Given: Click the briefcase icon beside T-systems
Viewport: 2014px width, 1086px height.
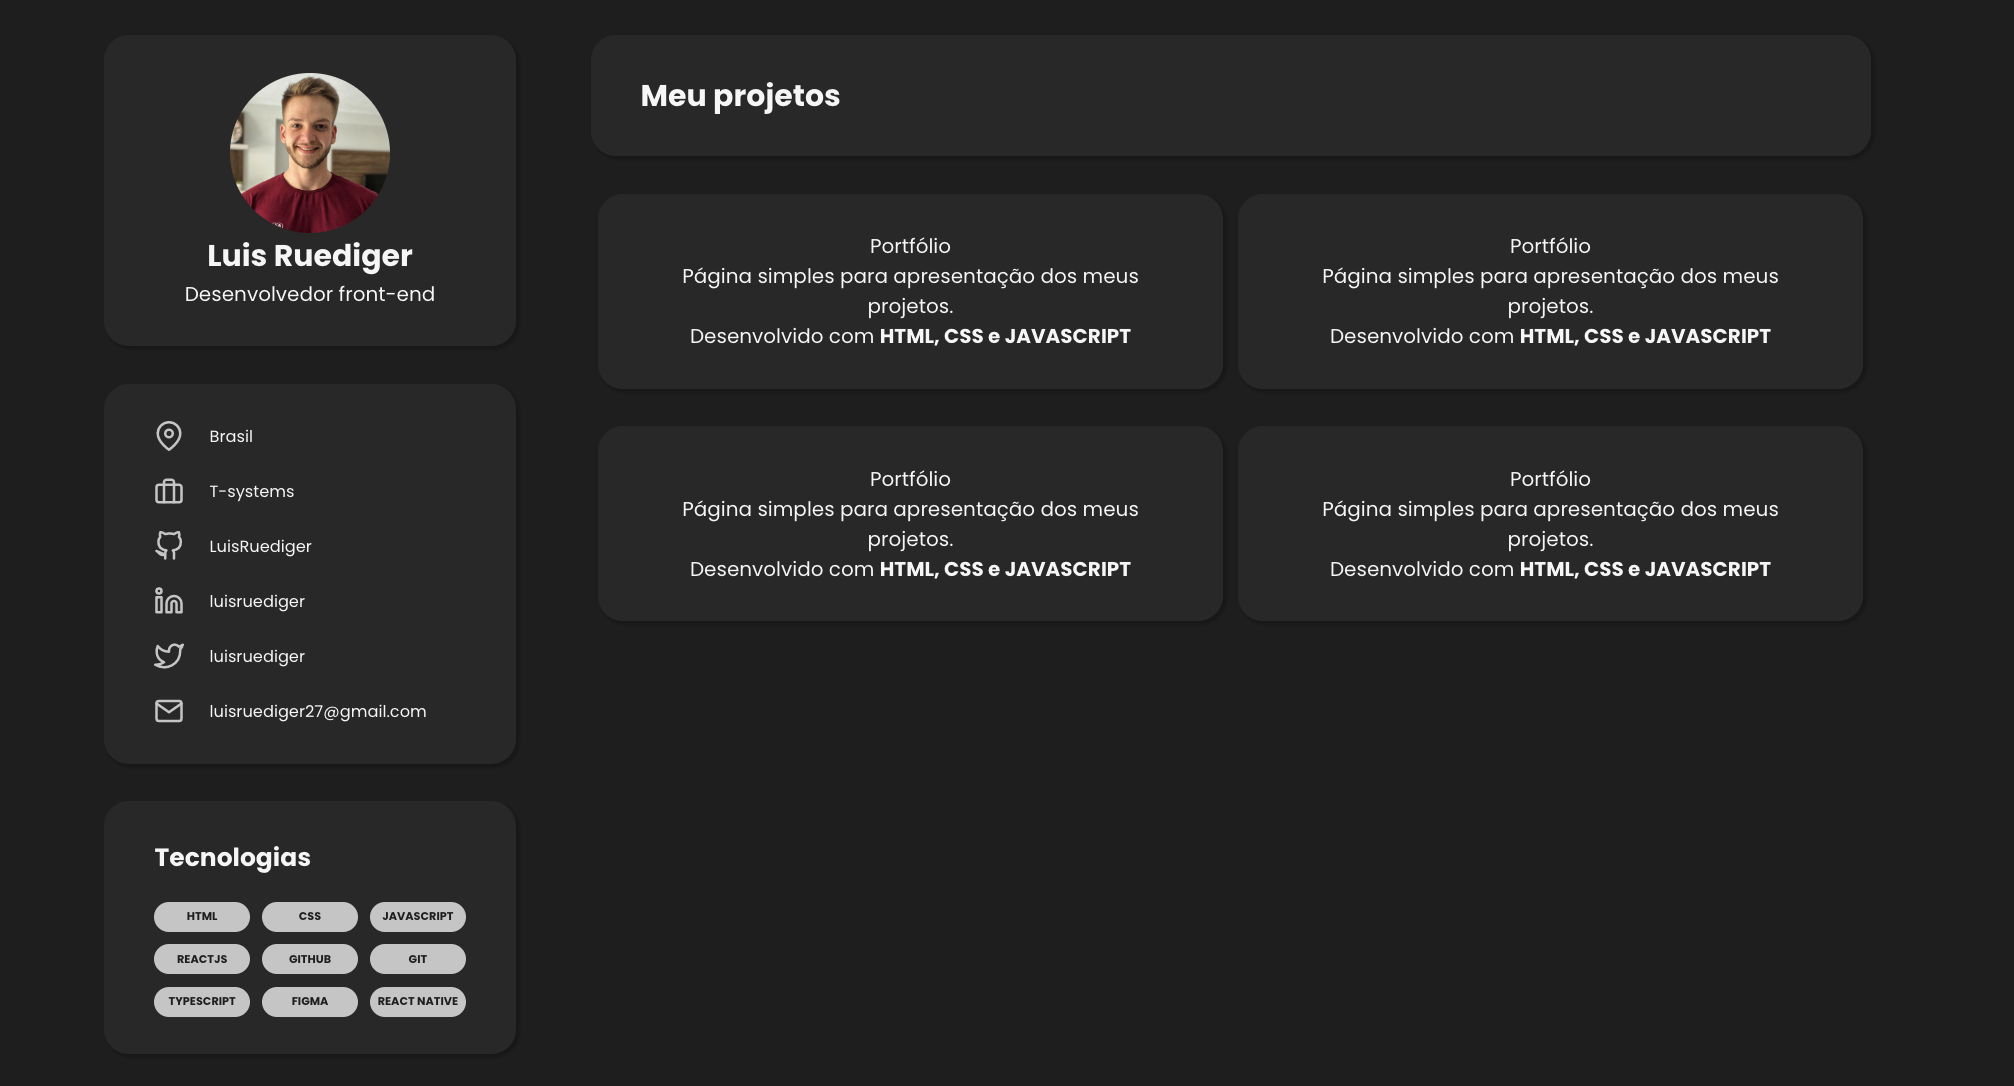Looking at the screenshot, I should 169,491.
